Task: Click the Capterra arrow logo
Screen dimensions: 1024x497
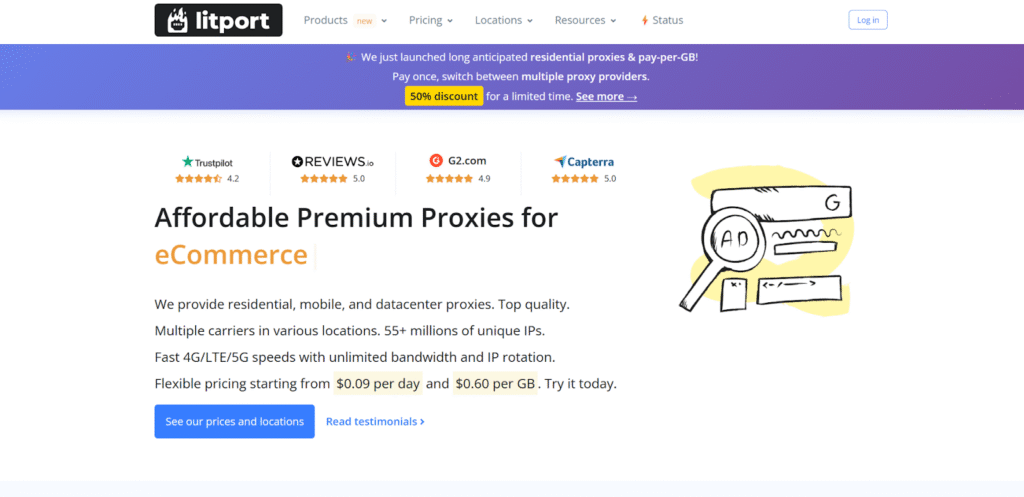Action: [561, 161]
